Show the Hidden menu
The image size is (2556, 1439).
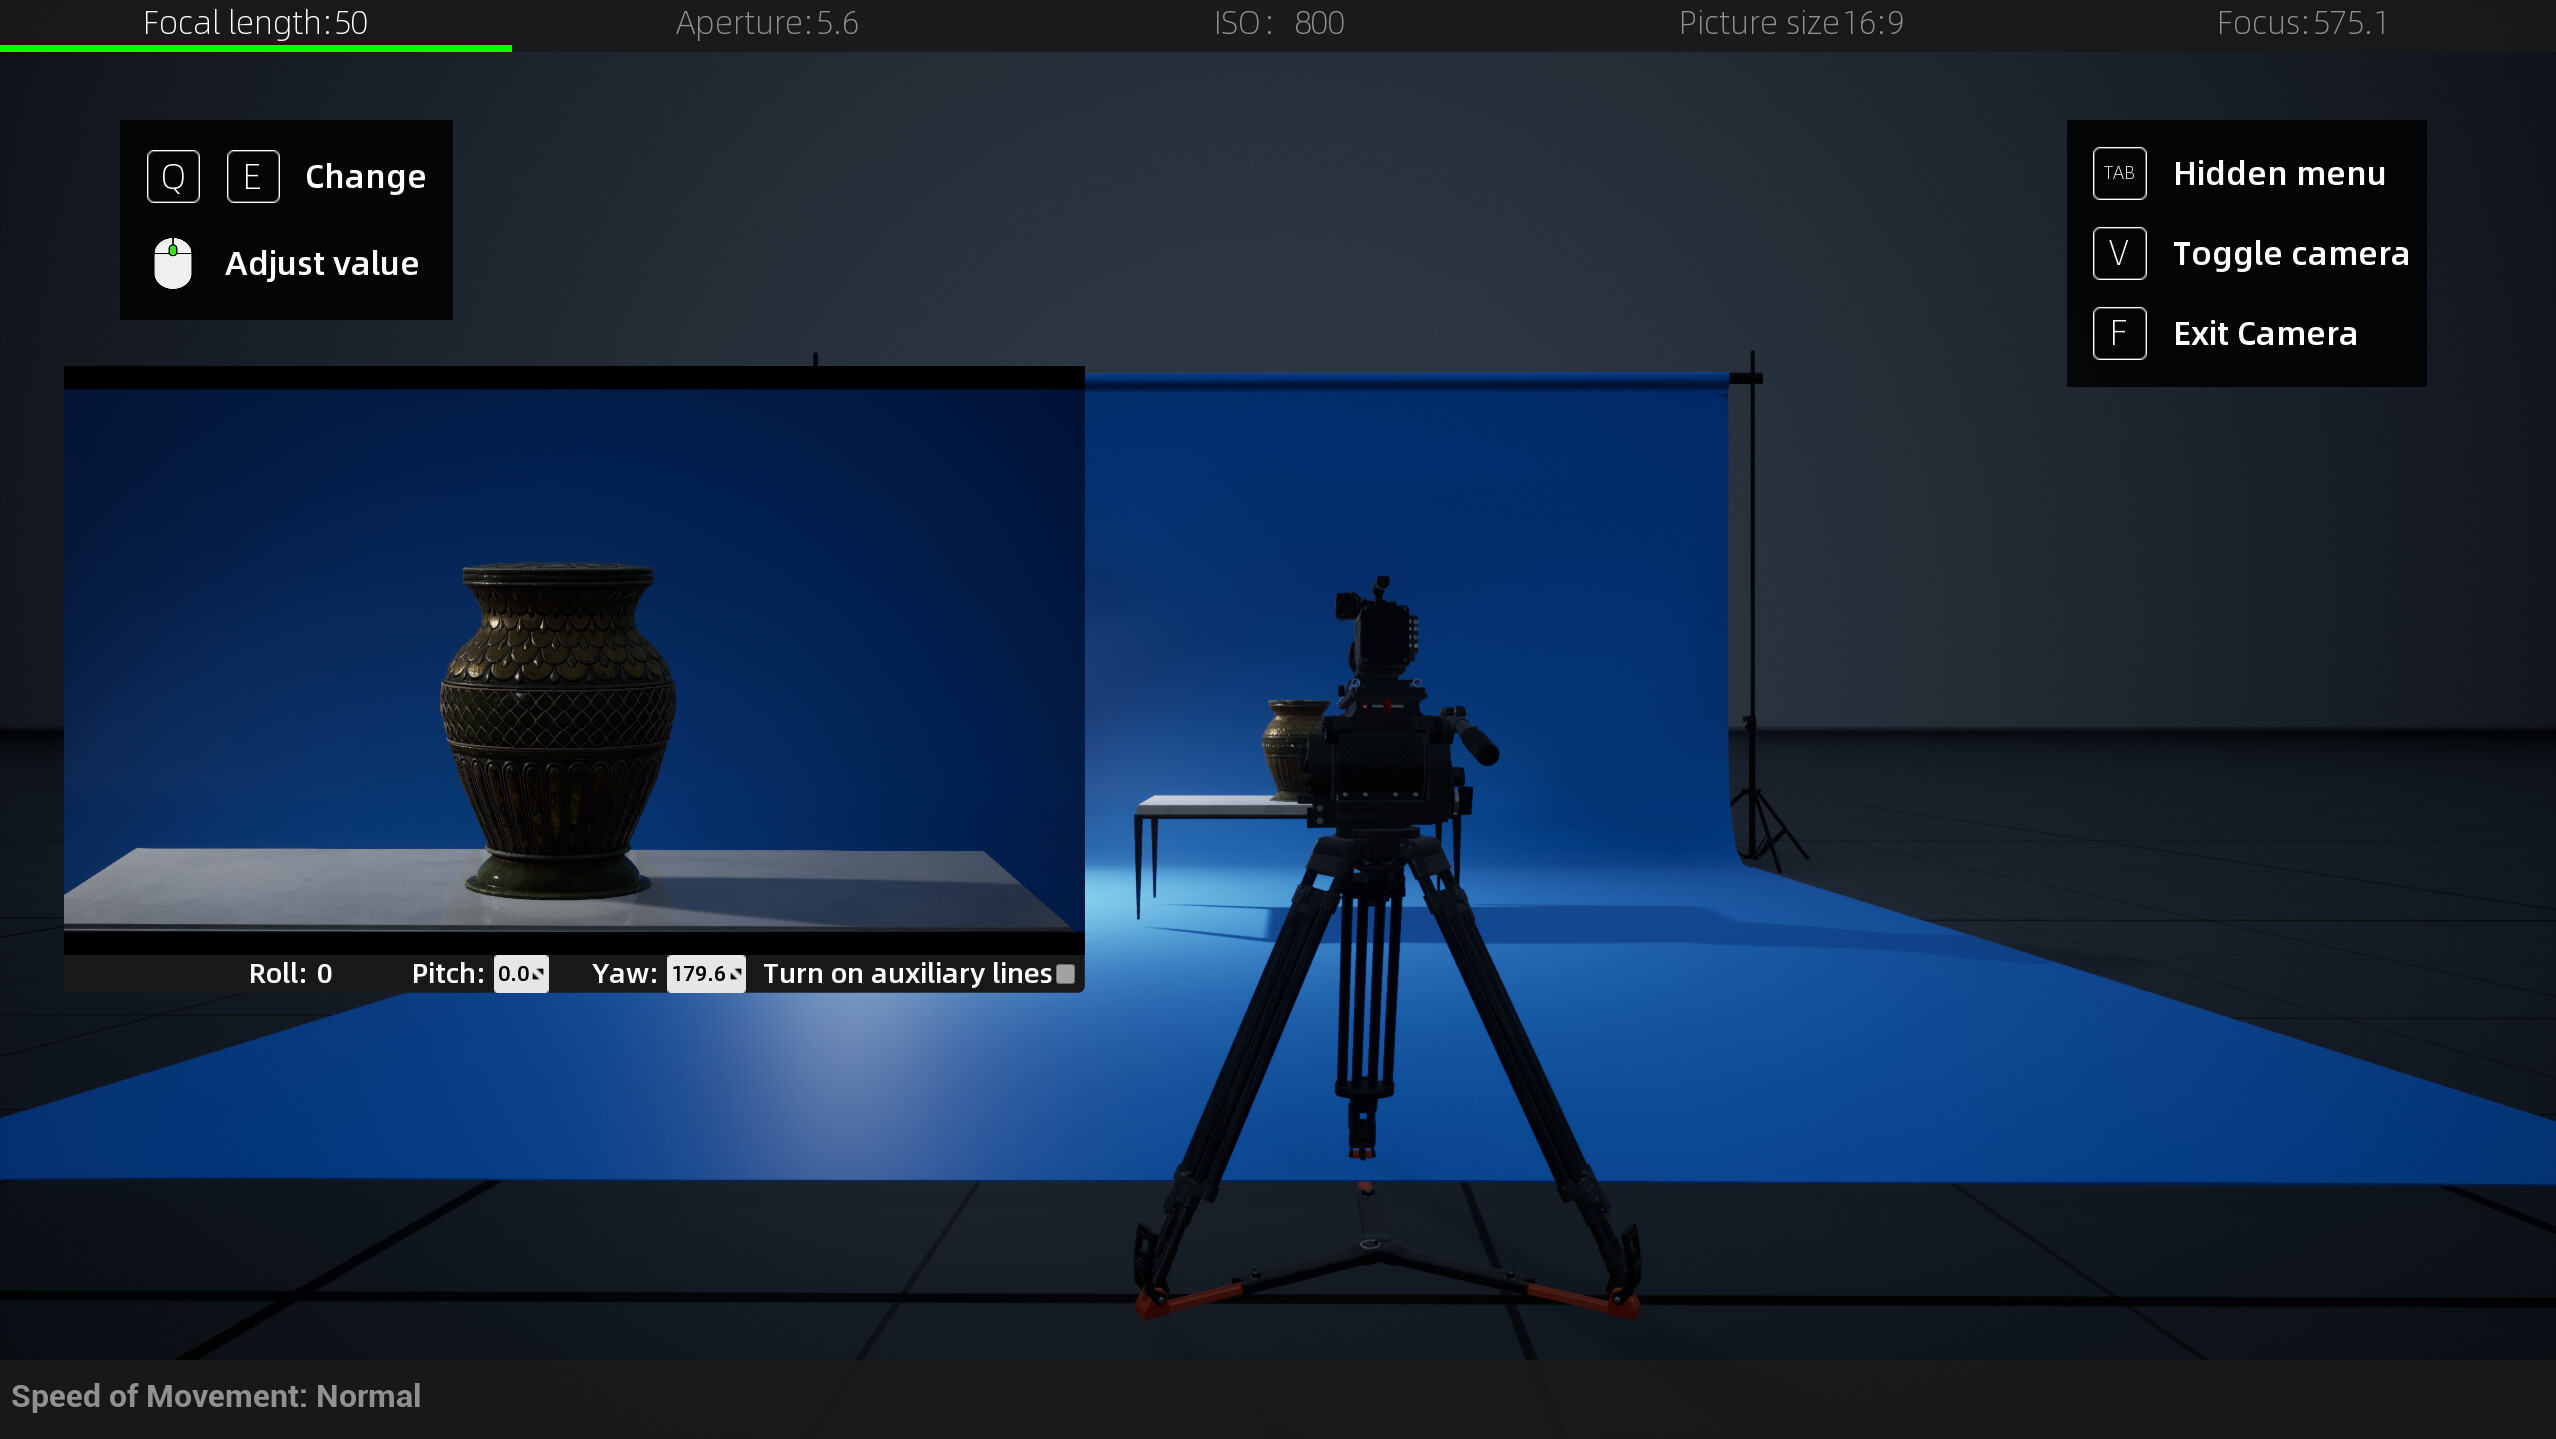pos(2278,173)
